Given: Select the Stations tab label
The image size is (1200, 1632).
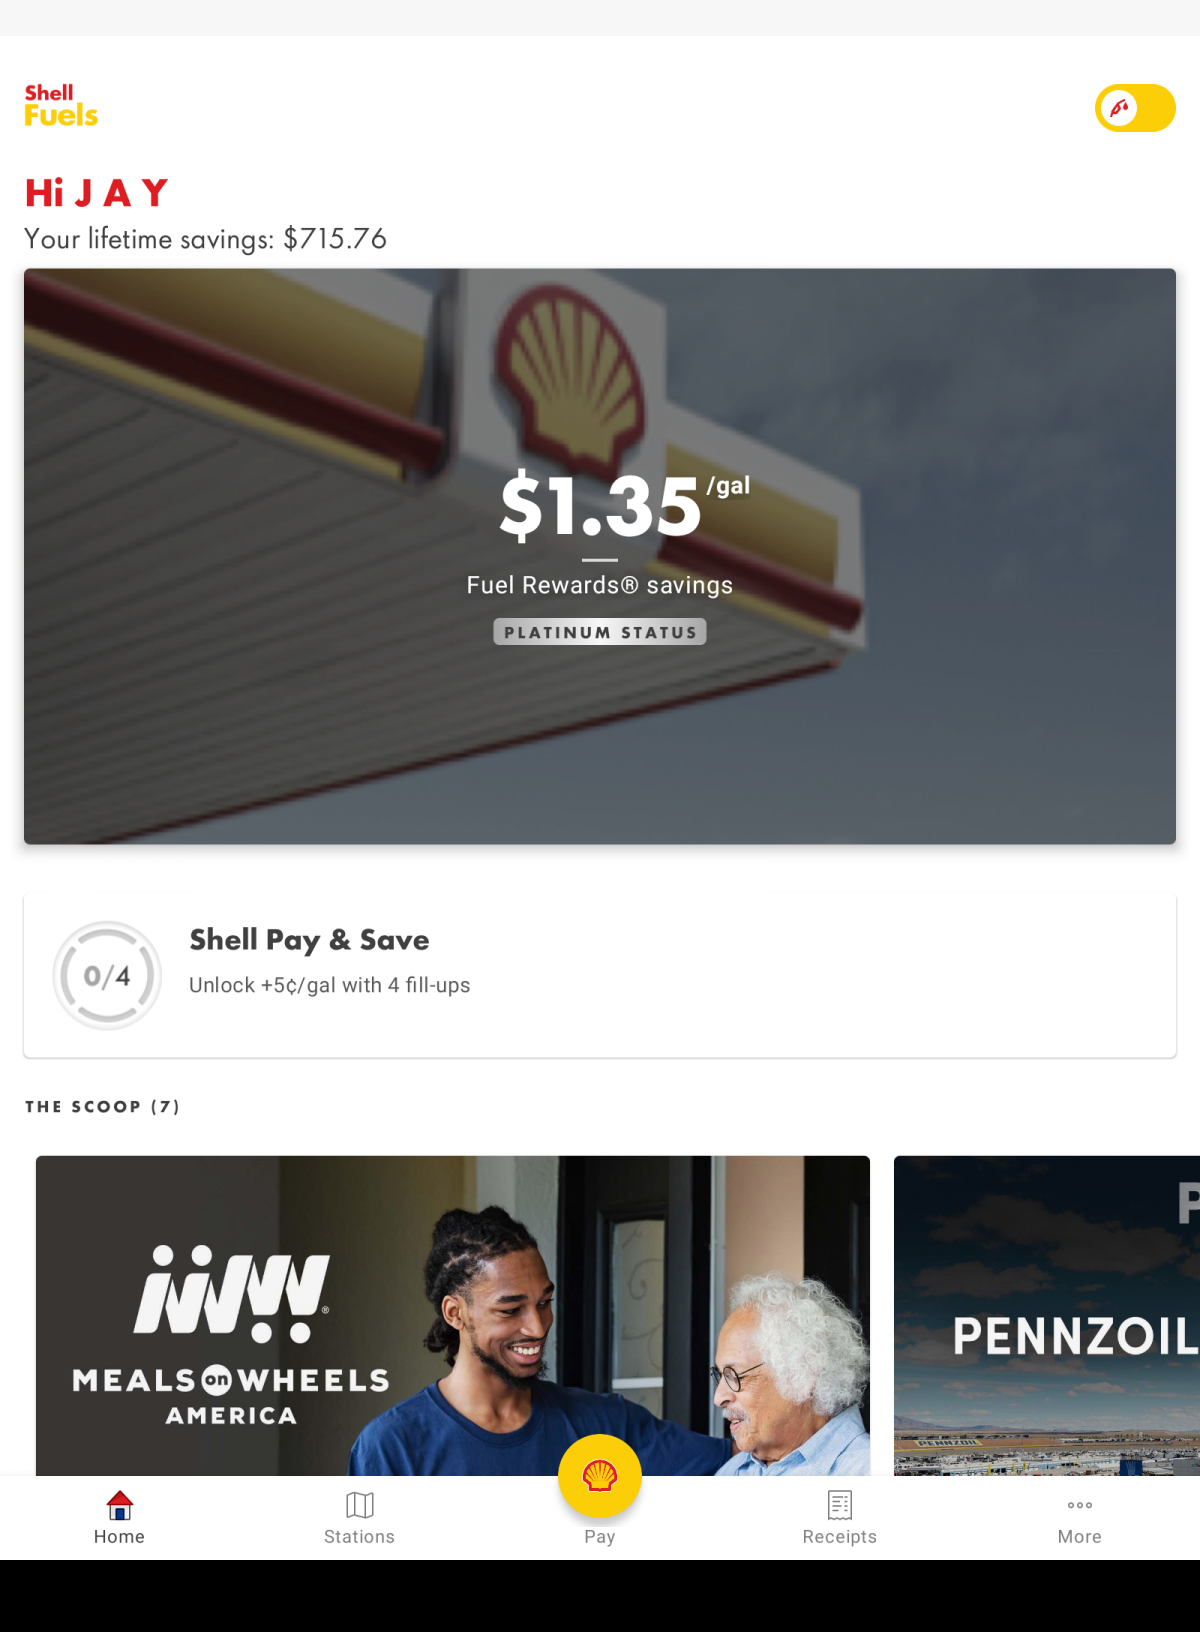Looking at the screenshot, I should (x=359, y=1537).
